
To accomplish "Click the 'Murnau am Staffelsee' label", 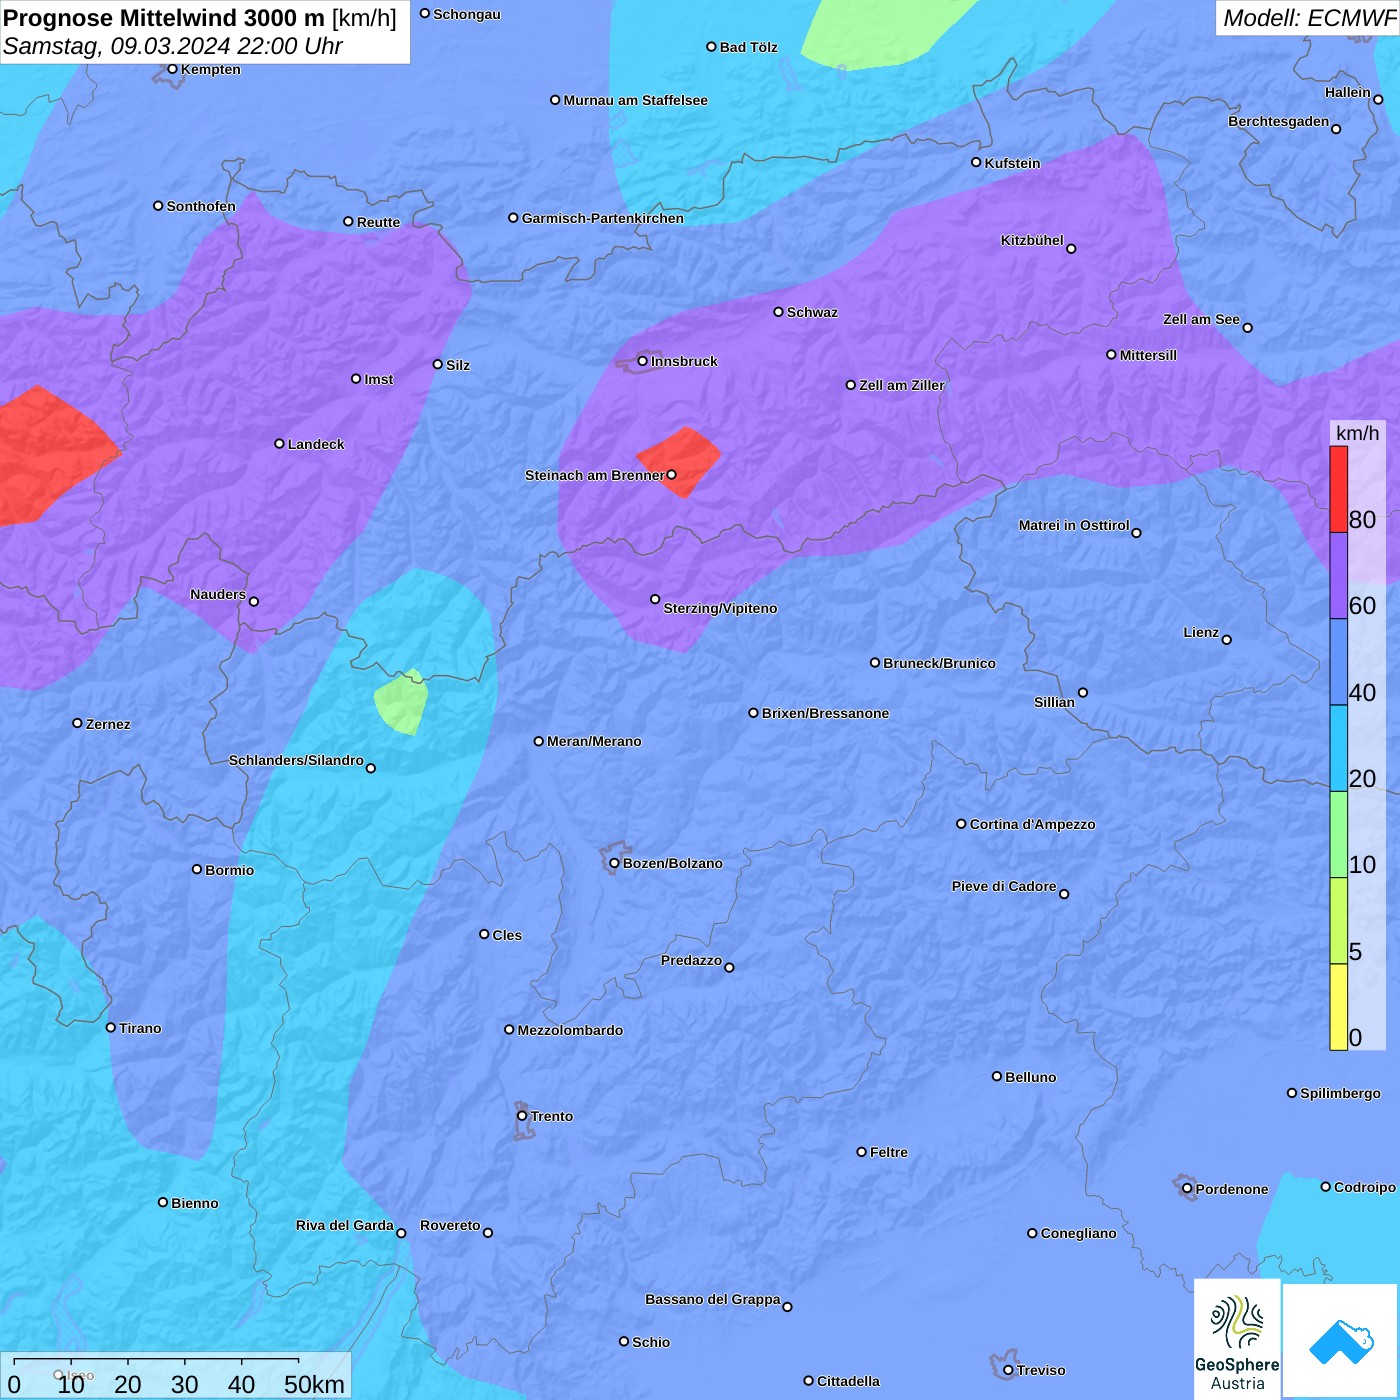I will click(635, 100).
